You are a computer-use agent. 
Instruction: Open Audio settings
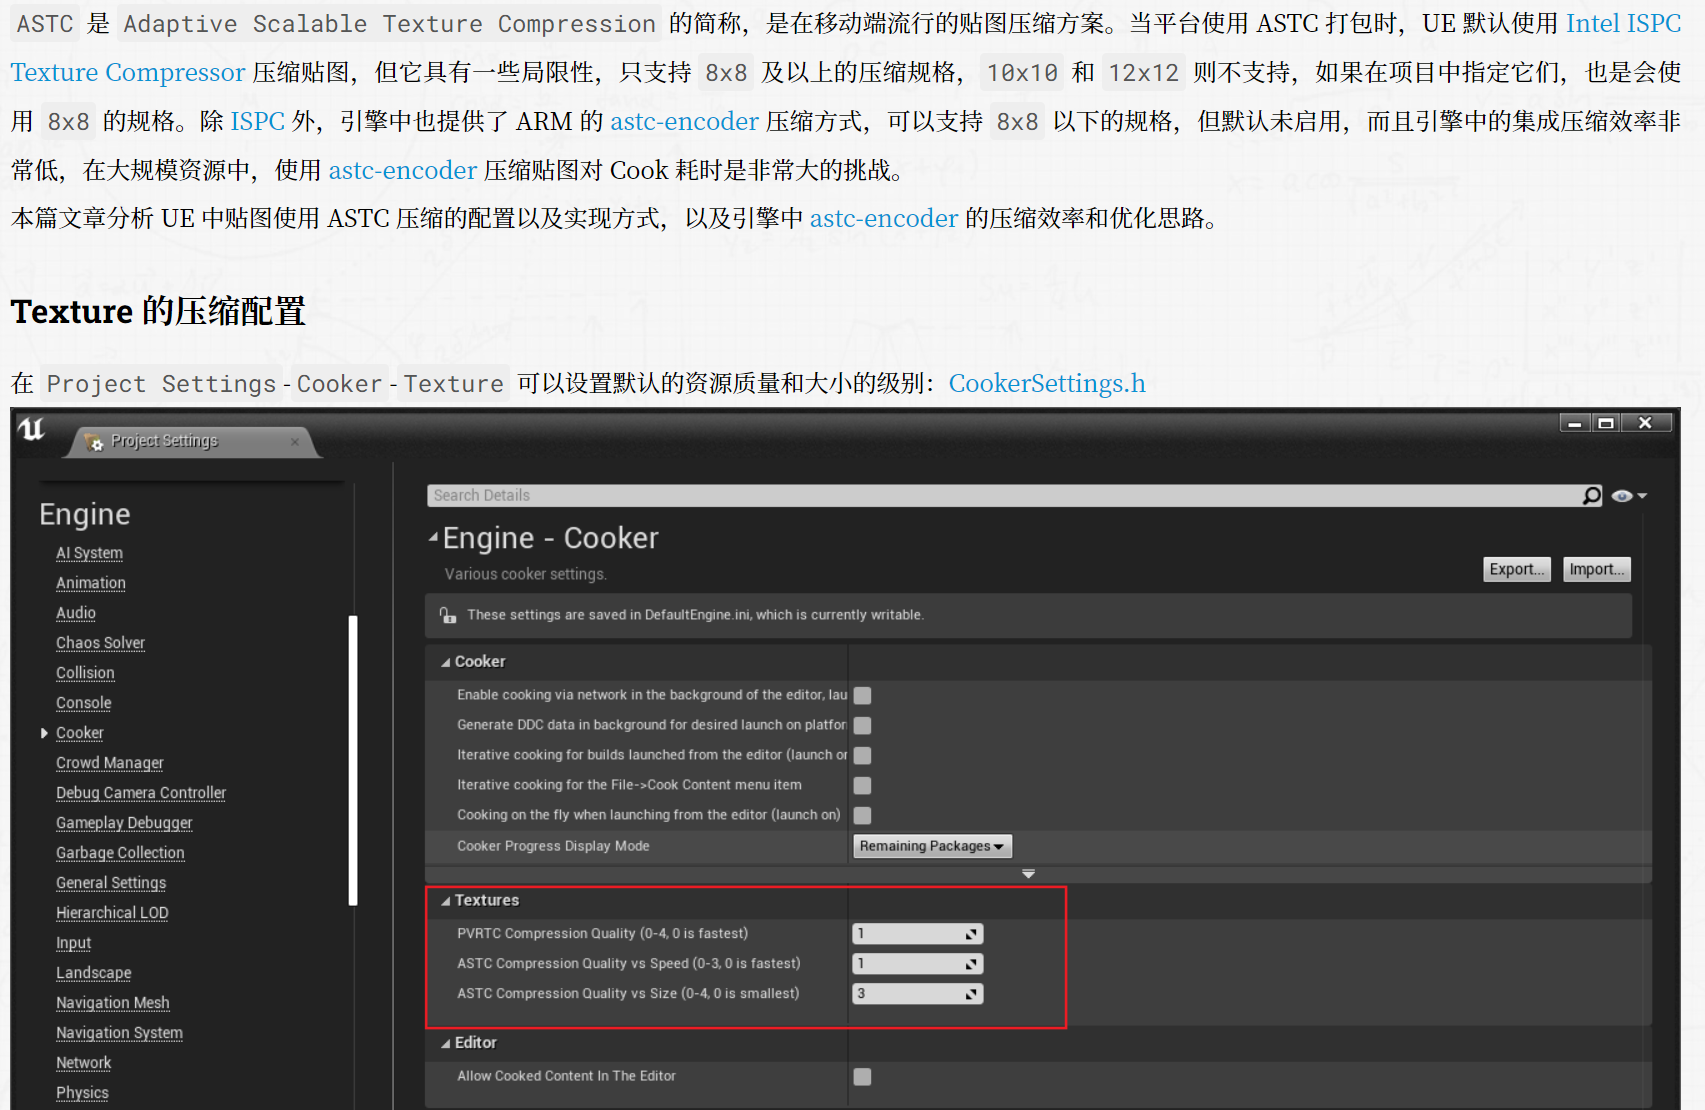(x=76, y=613)
